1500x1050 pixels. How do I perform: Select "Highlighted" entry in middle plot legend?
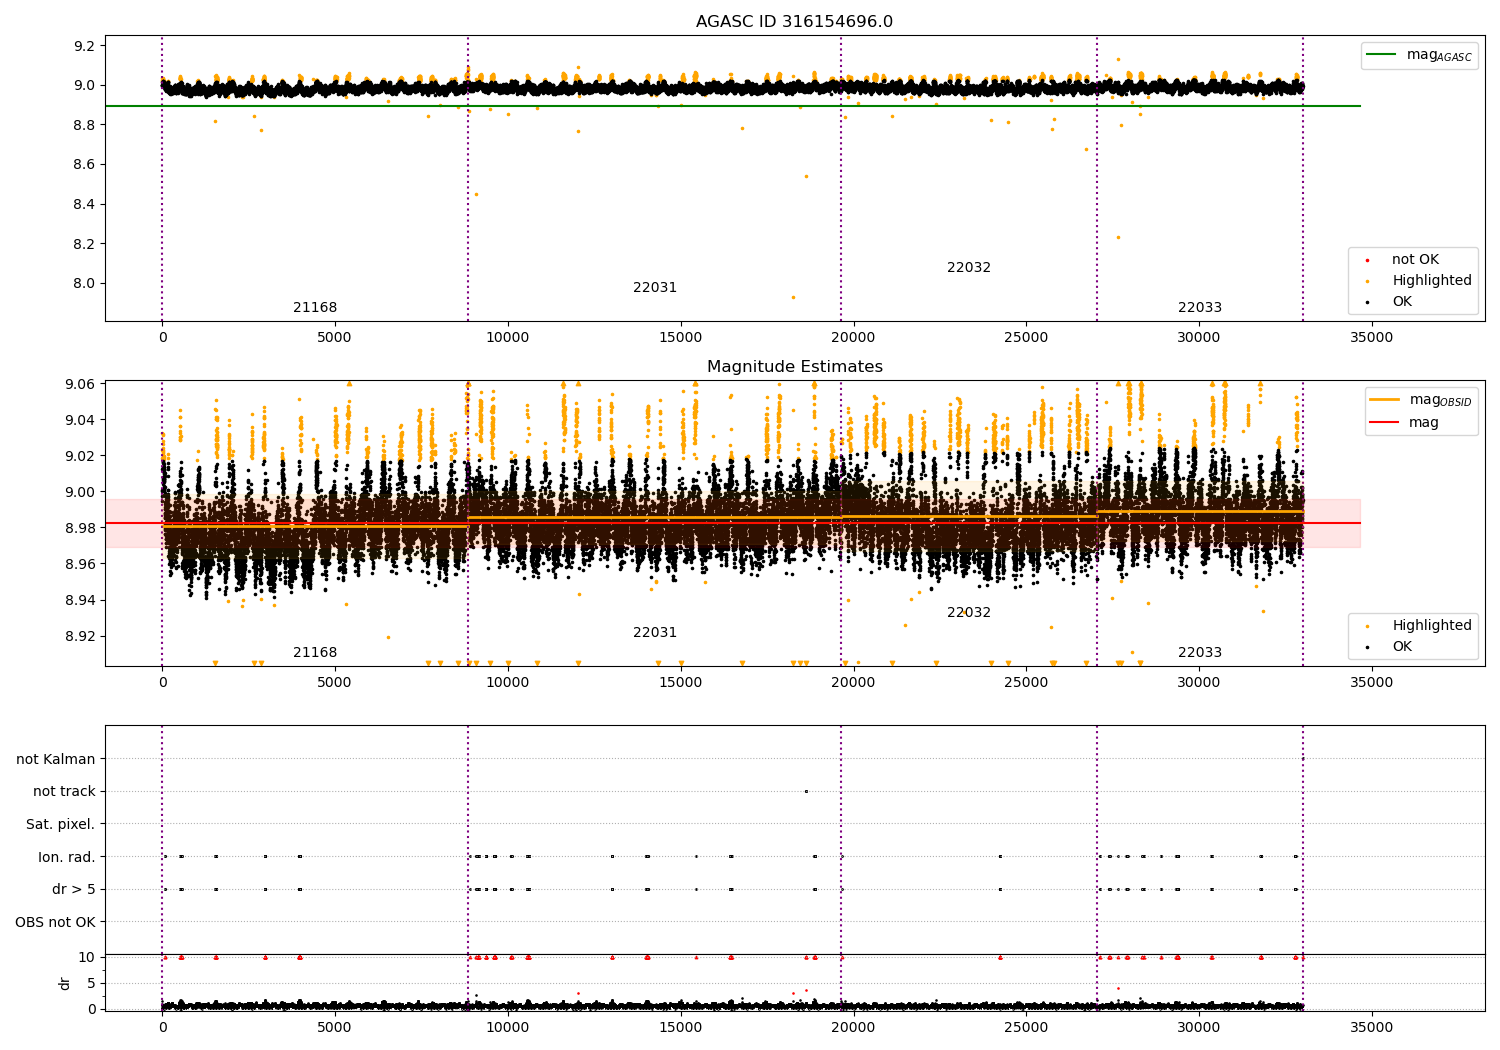point(1432,626)
